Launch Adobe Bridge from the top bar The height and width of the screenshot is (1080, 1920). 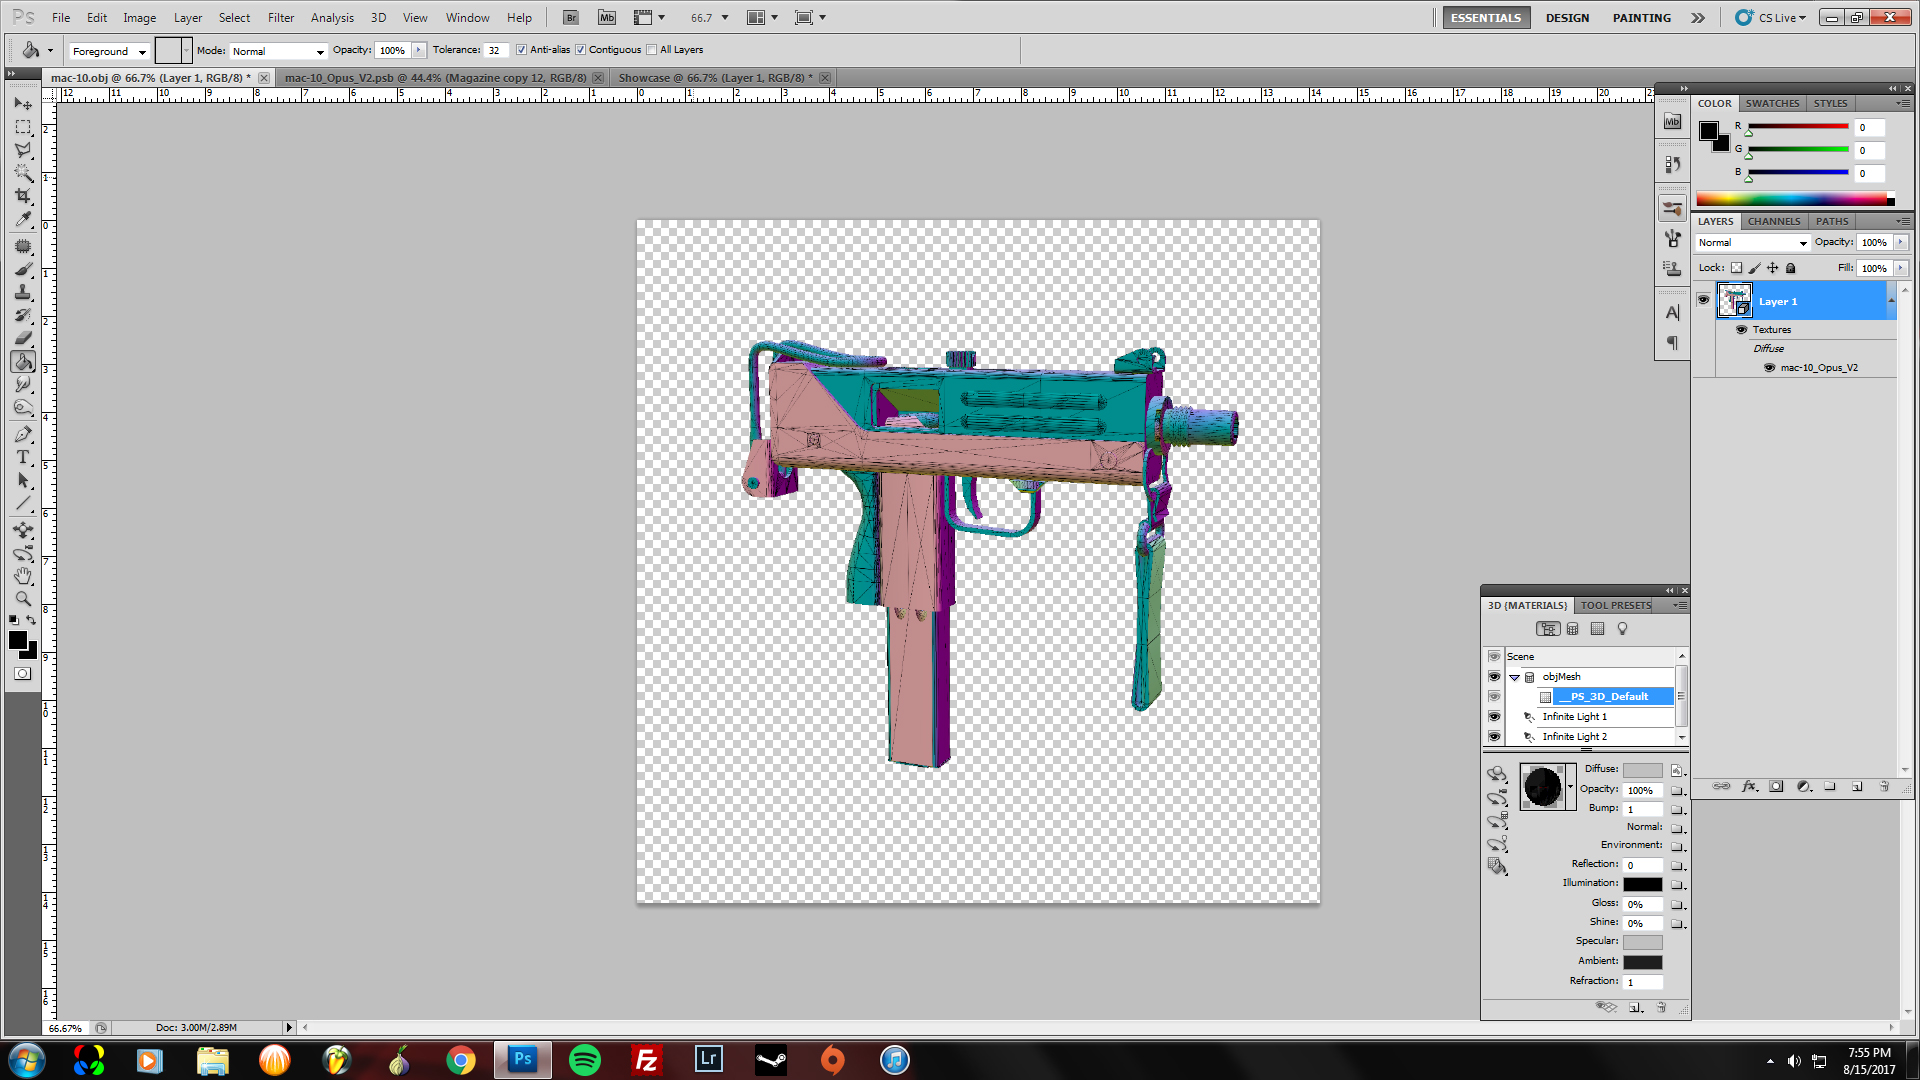point(570,17)
